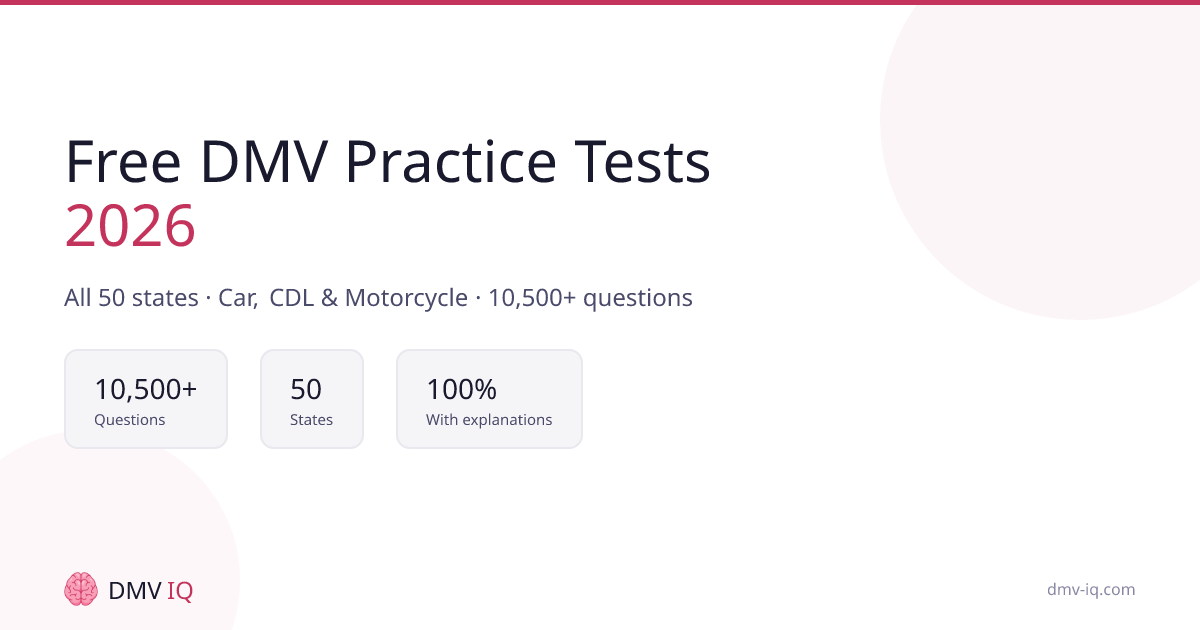The image size is (1200, 630).
Task: Click the "With explanations" label
Action: click(x=489, y=420)
